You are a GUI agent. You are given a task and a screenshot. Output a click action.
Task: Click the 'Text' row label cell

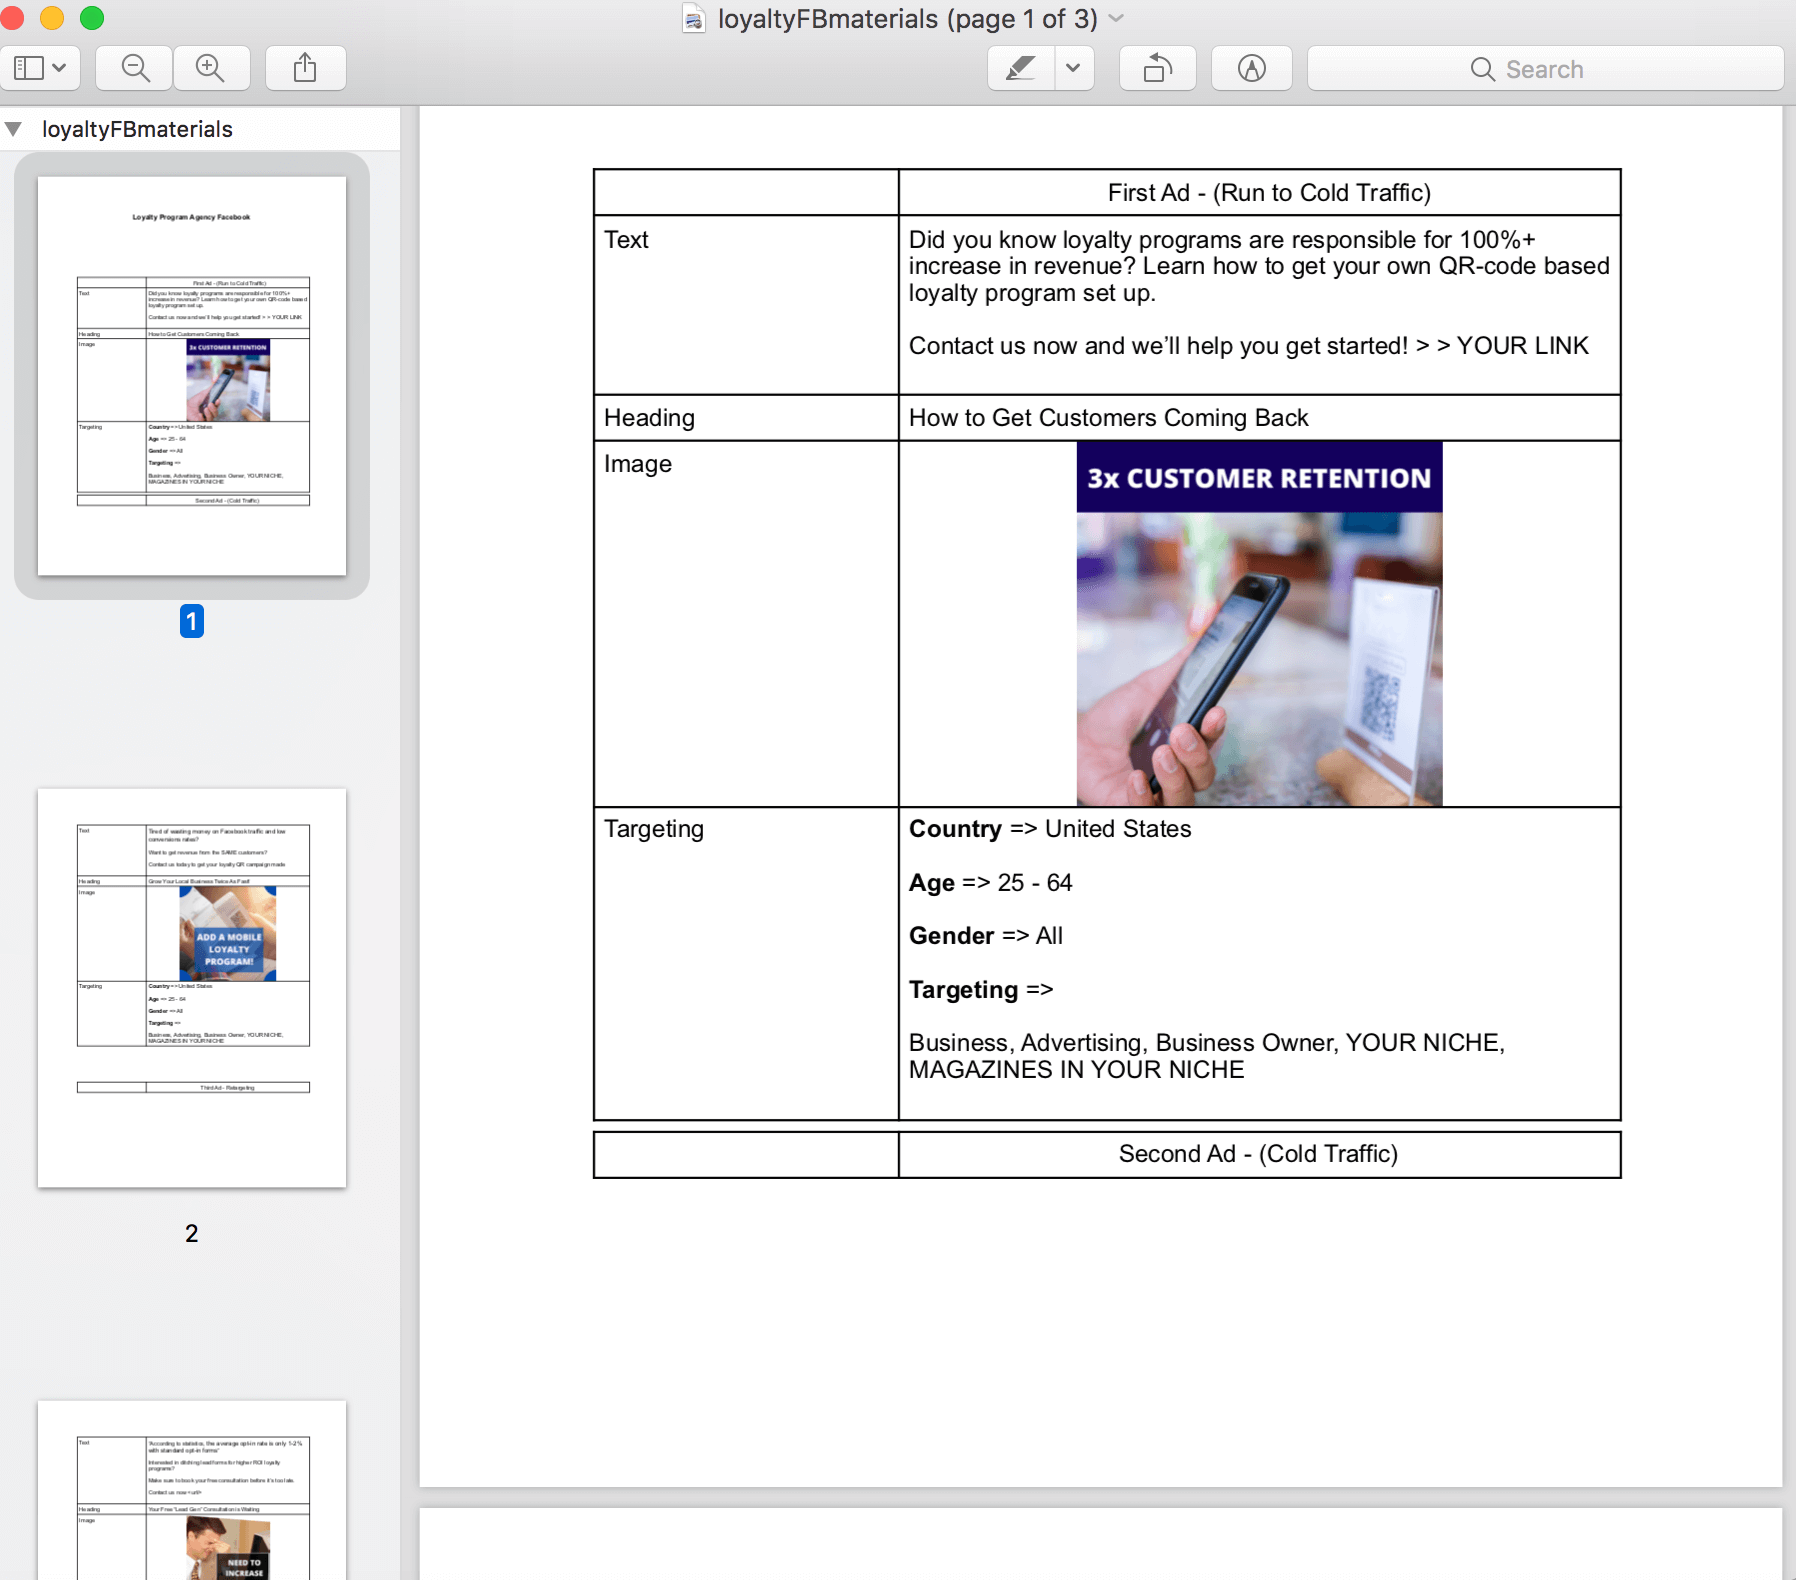pyautogui.click(x=746, y=305)
